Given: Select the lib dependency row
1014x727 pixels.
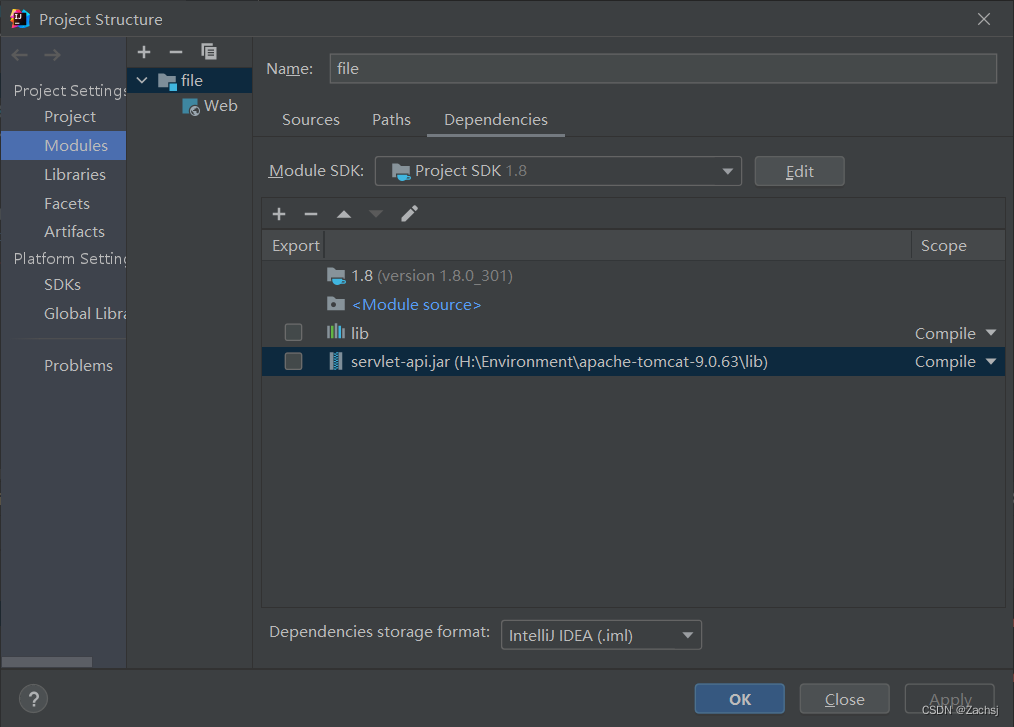Looking at the screenshot, I should 633,332.
